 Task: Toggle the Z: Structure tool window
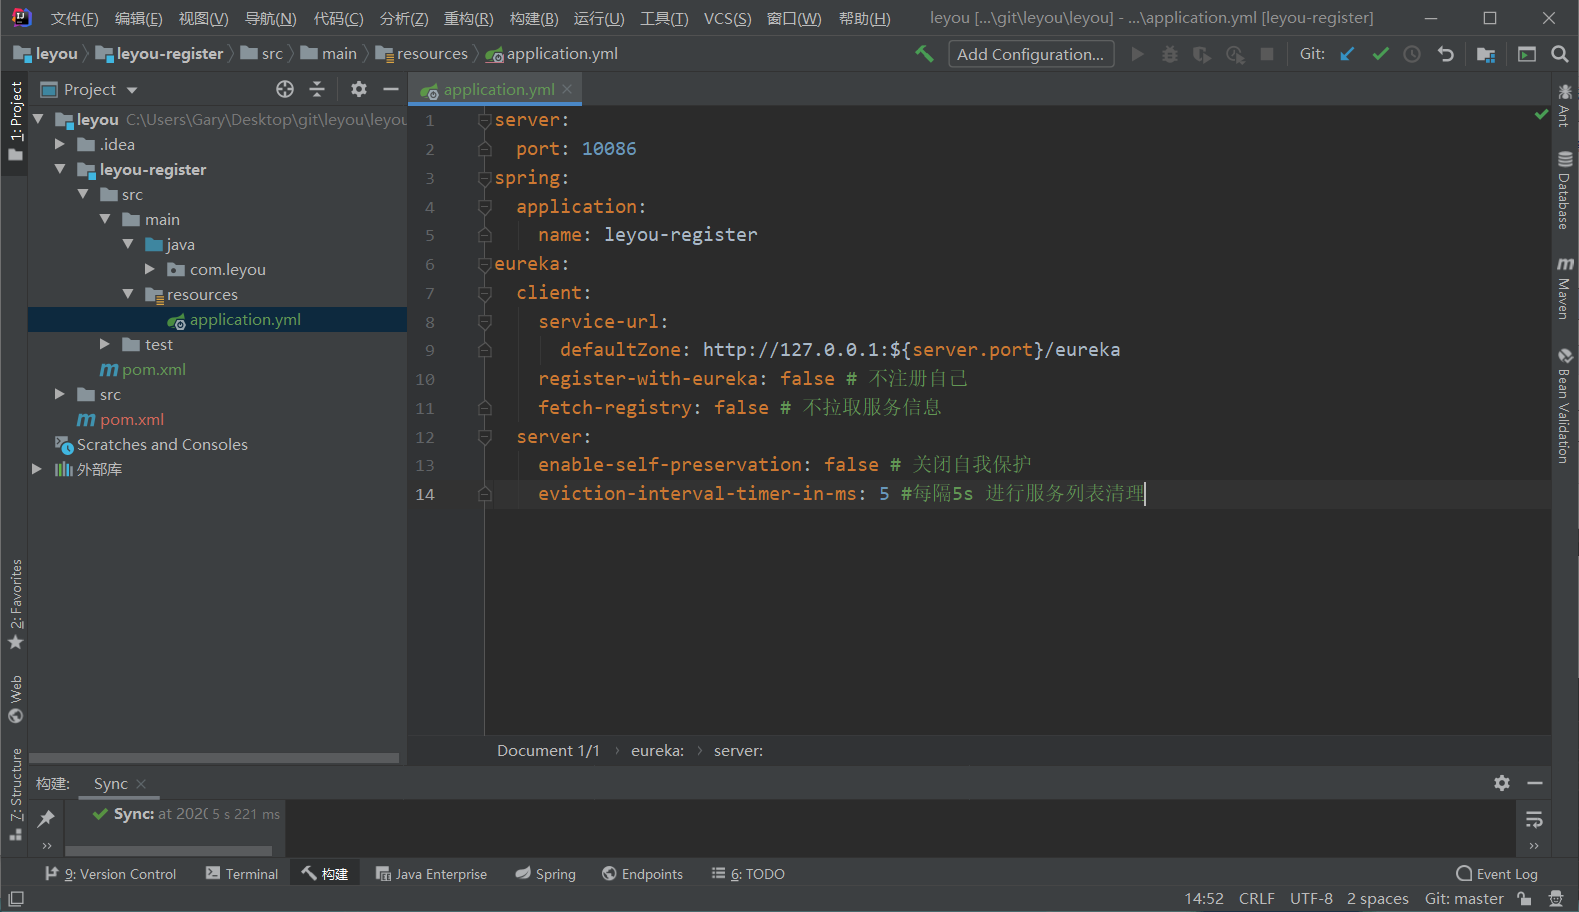click(15, 795)
